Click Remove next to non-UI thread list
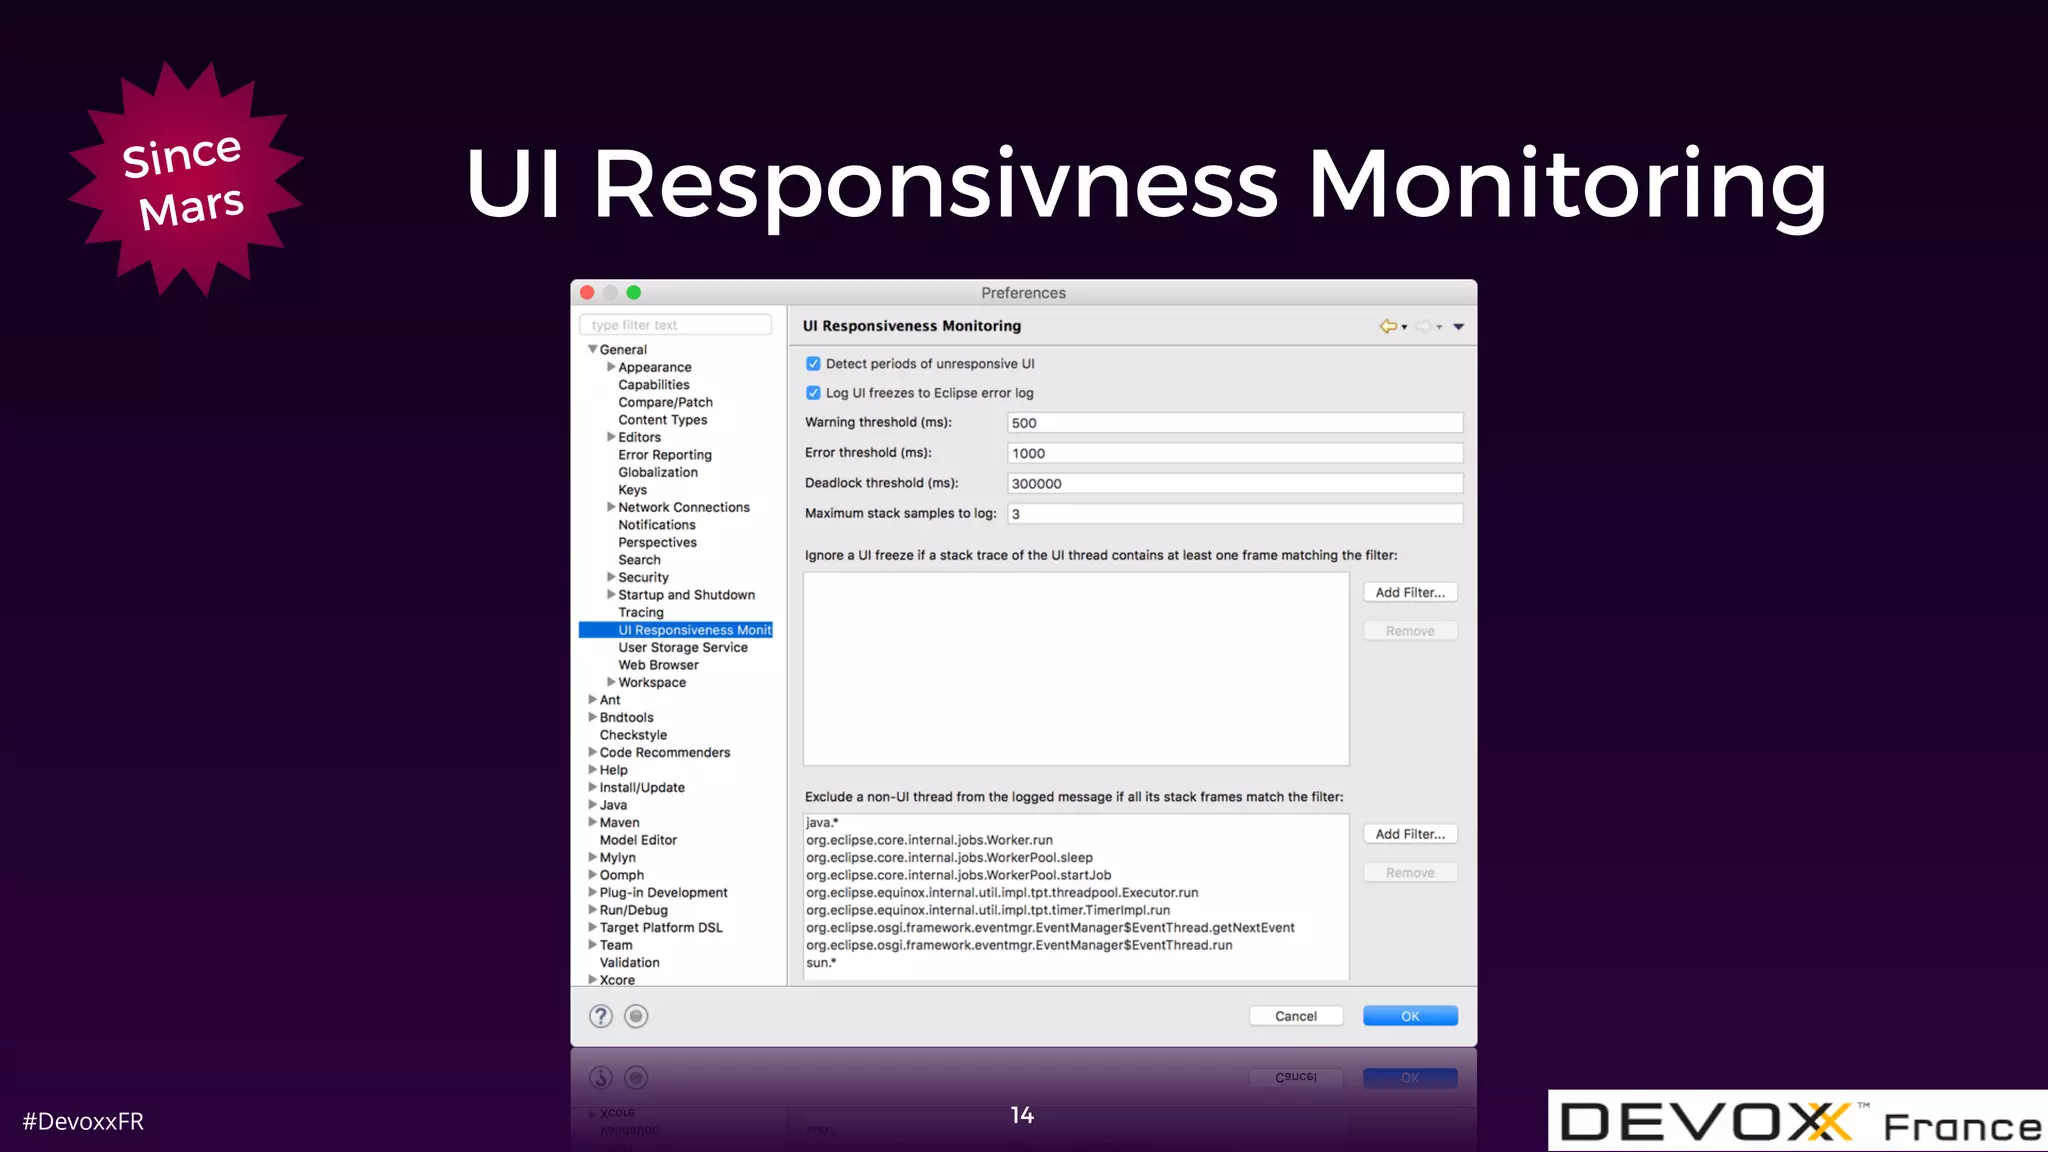Screen dimensions: 2048x1152 coord(1410,873)
